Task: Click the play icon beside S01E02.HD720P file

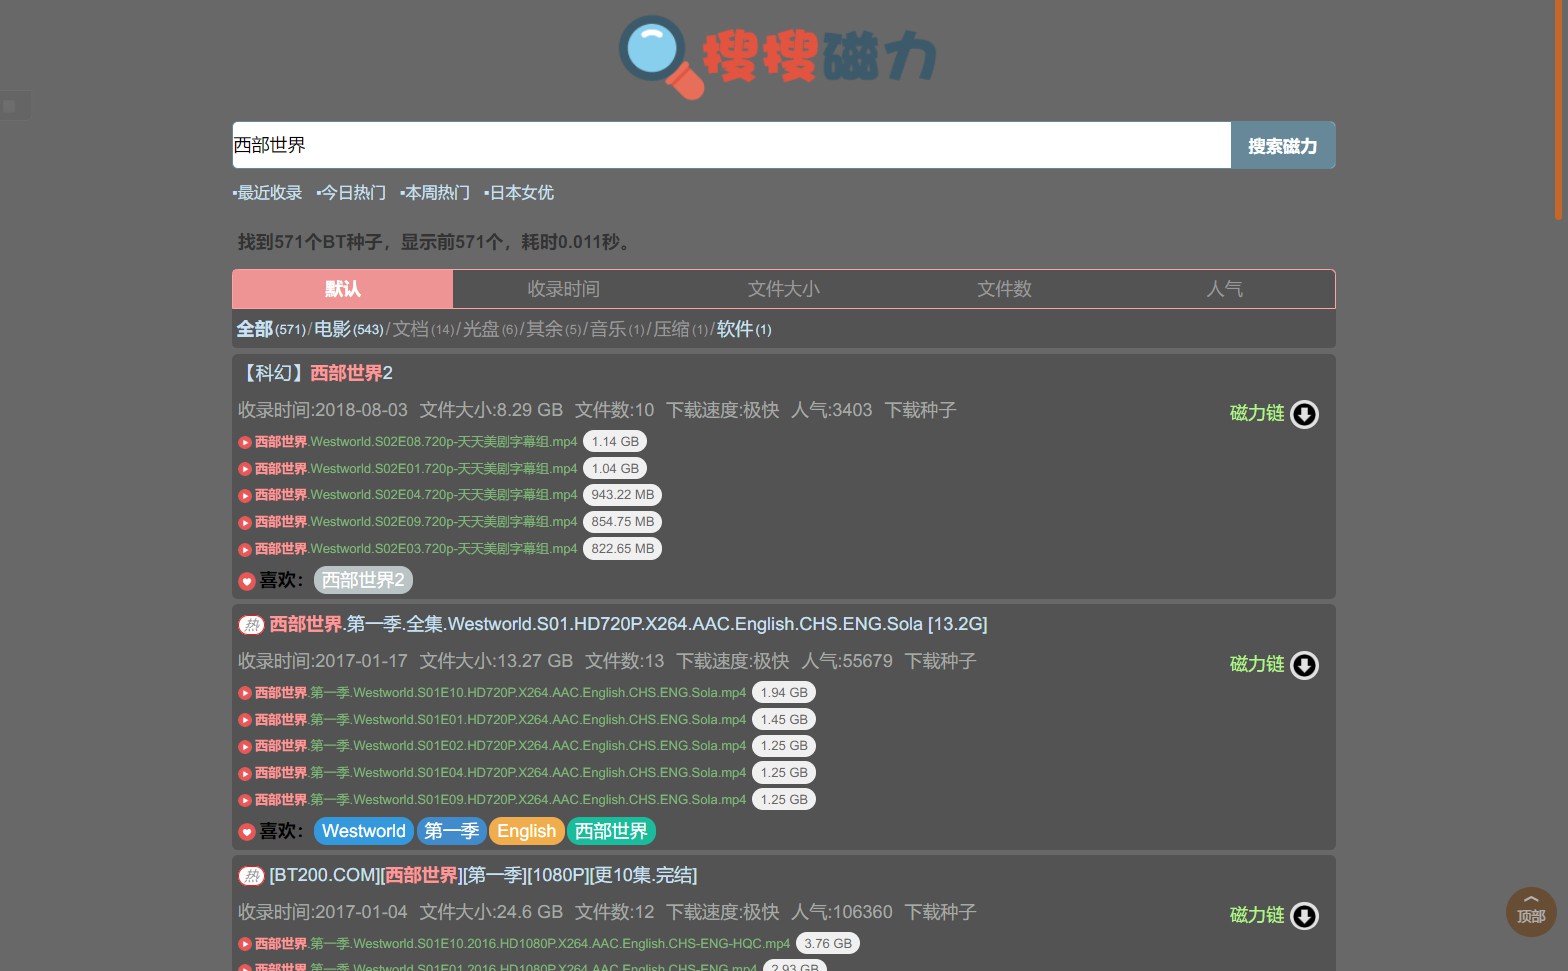Action: (245, 747)
